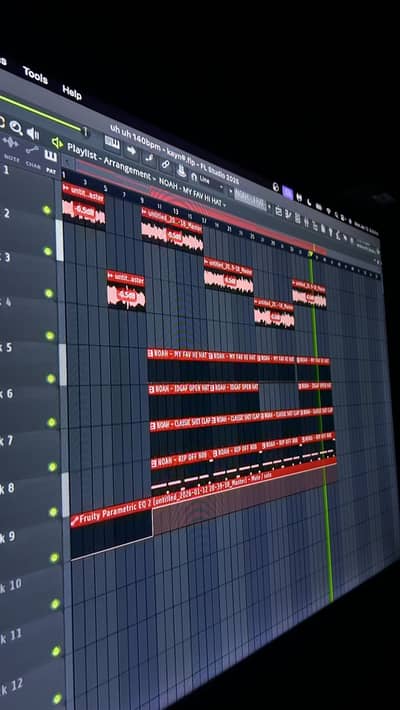Mute the IDGAF OPEN HAT track's green LED

52,422
